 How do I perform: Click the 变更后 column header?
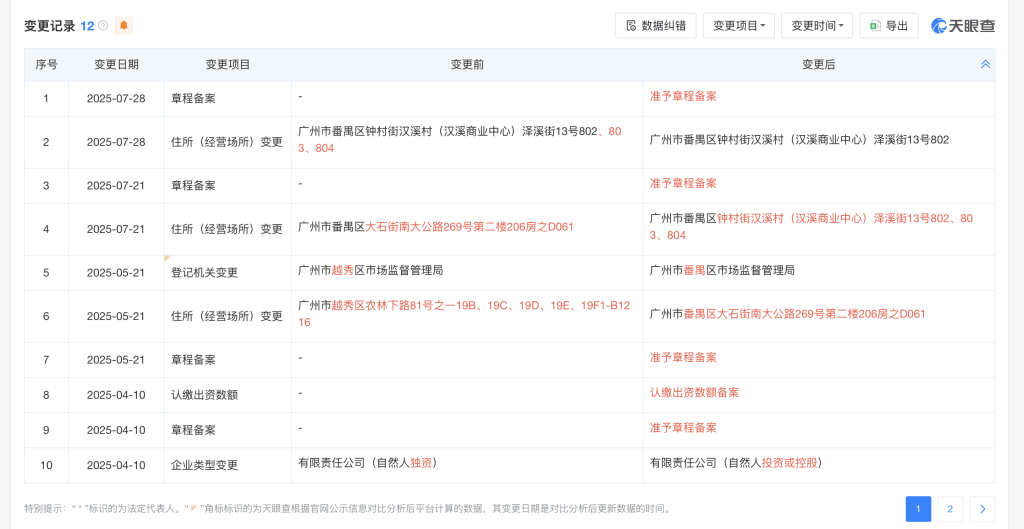pyautogui.click(x=818, y=64)
